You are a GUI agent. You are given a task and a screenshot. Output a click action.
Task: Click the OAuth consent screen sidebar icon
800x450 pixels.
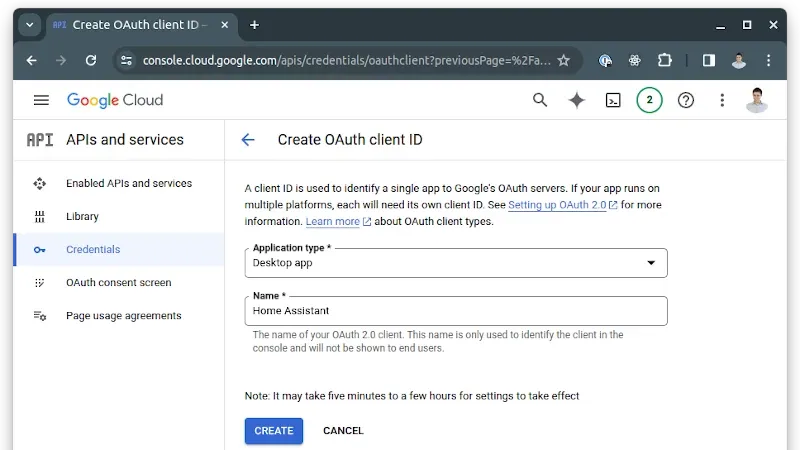point(40,283)
